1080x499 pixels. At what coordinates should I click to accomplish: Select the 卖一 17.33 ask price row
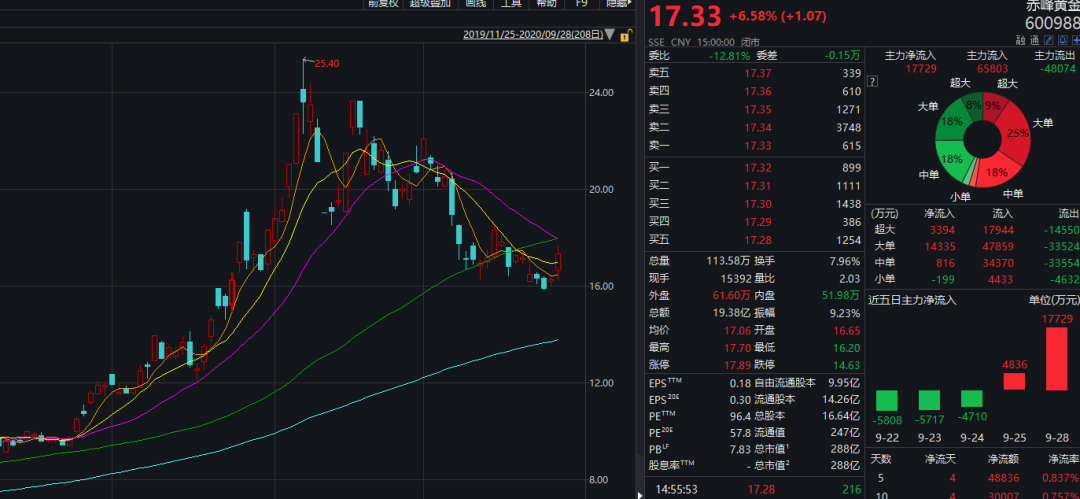pos(755,145)
